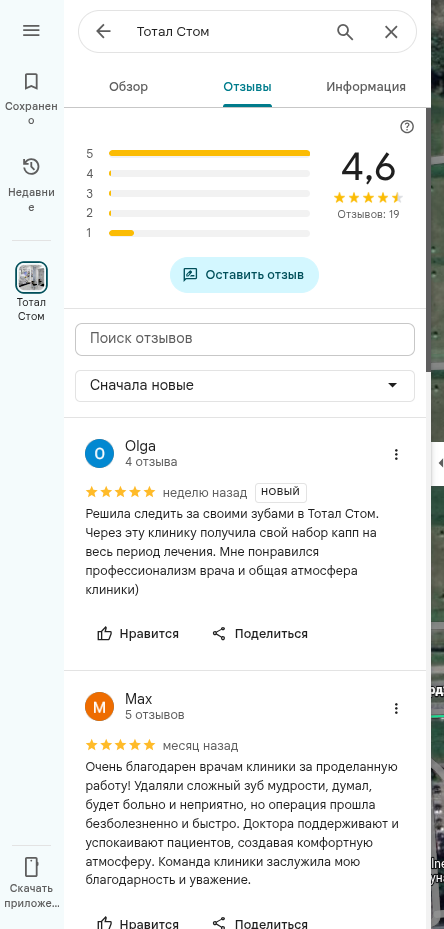
Task: Focus the 'Поиск отзывов' search field
Action: (245, 339)
